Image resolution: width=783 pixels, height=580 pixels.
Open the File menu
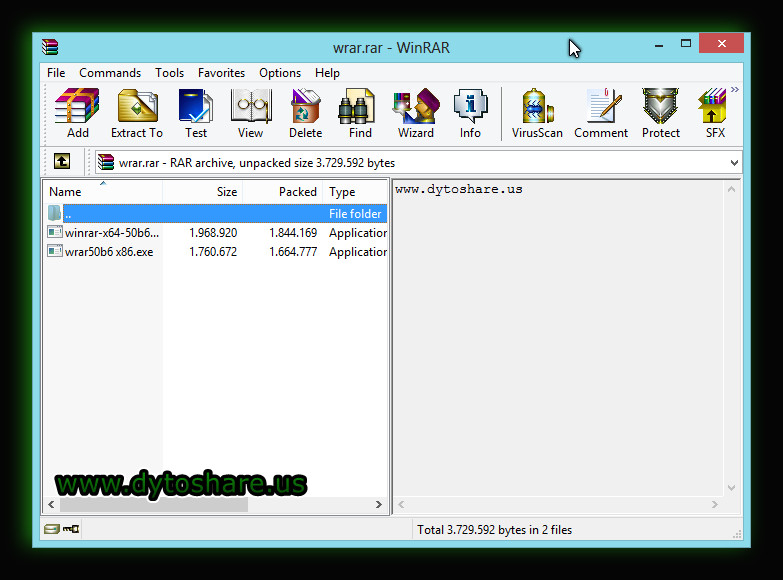click(x=56, y=73)
